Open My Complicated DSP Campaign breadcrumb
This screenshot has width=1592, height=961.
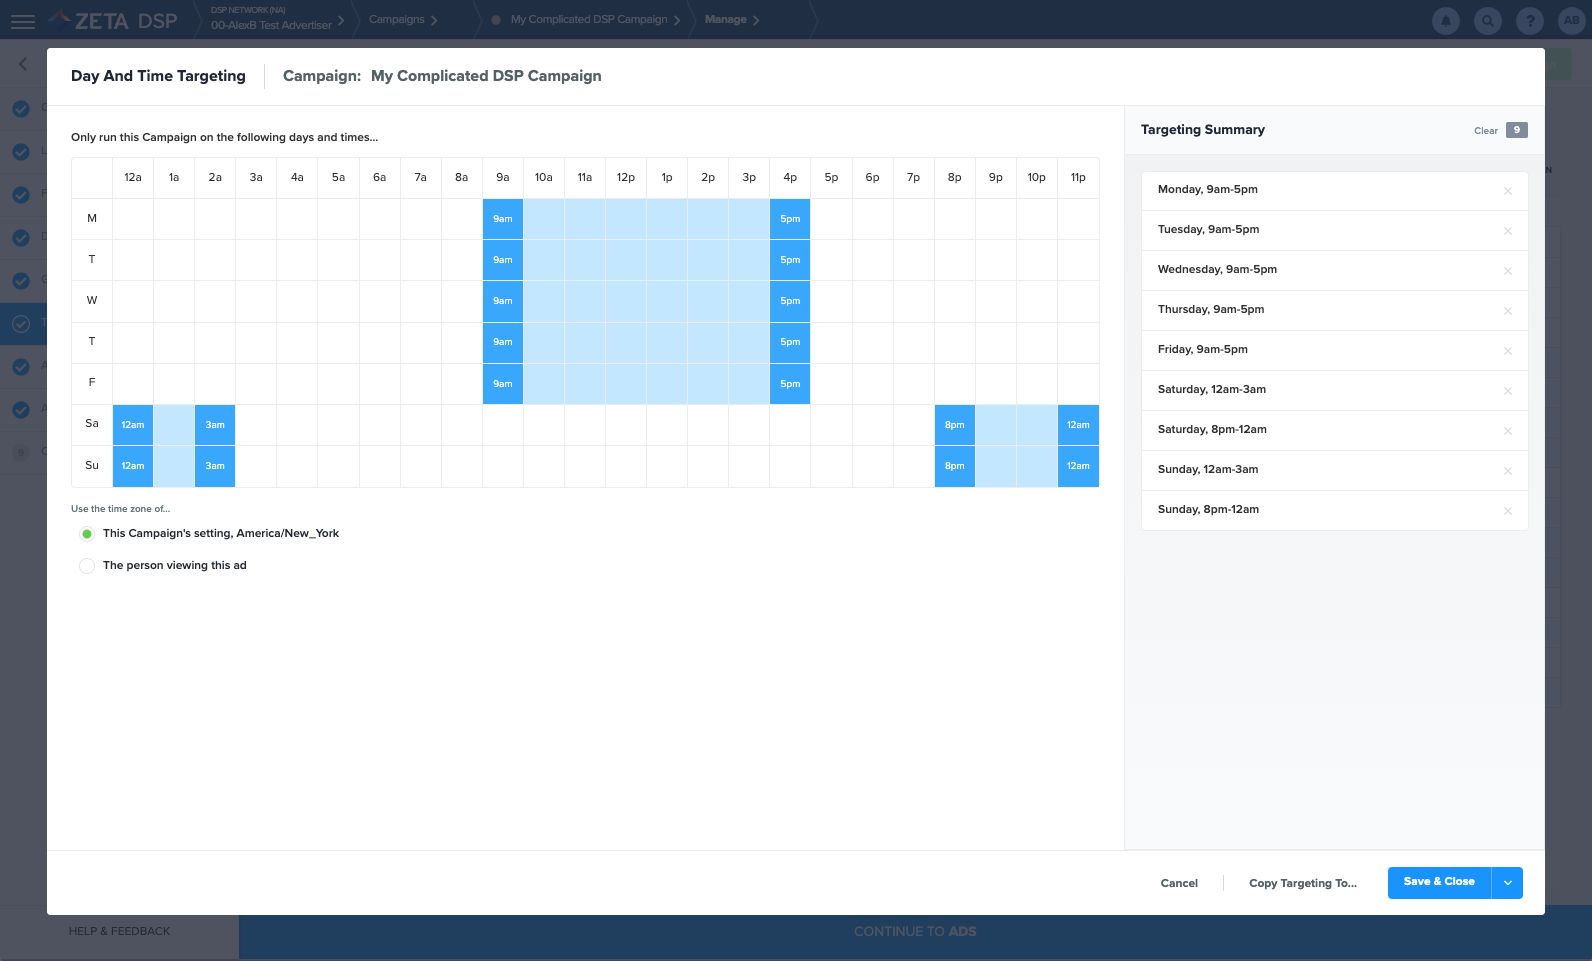click(x=588, y=20)
